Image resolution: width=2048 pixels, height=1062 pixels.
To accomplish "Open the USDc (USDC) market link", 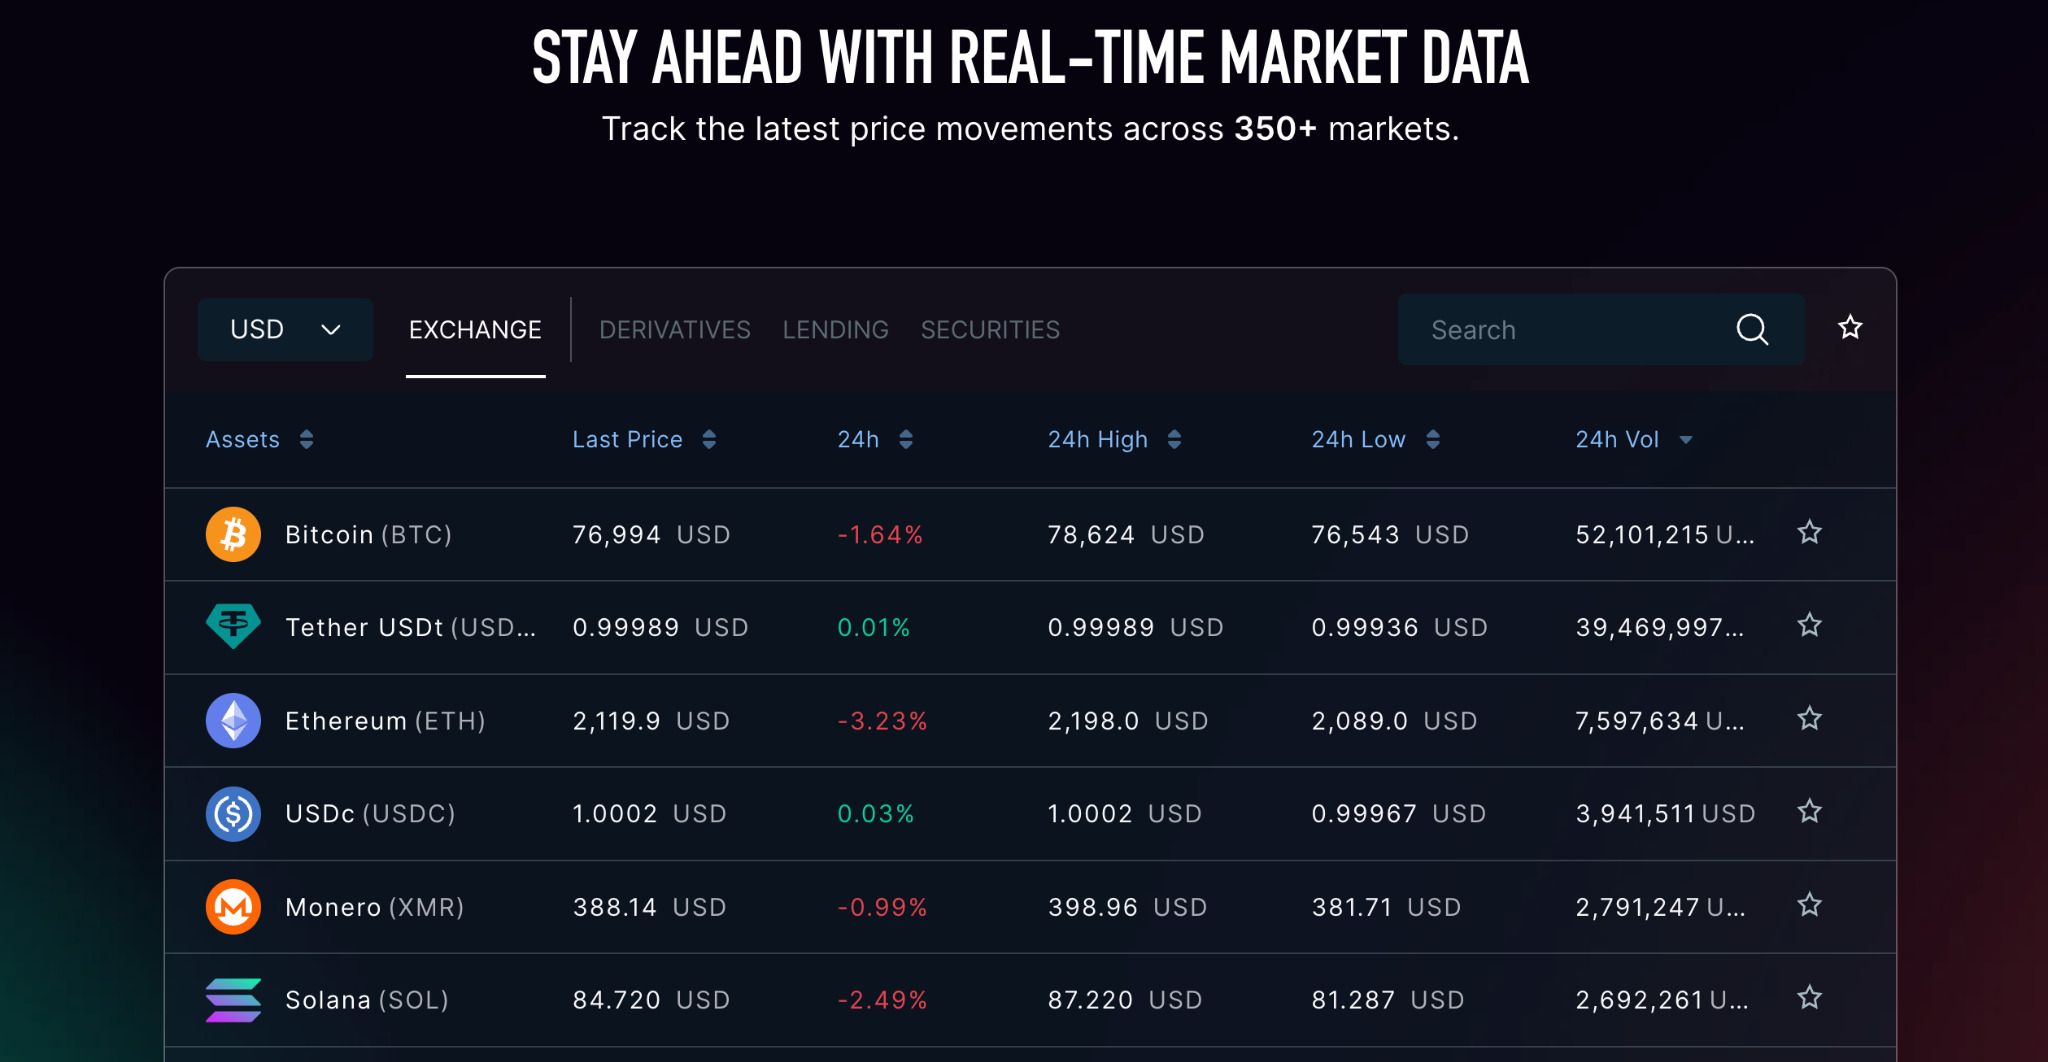I will (x=370, y=814).
